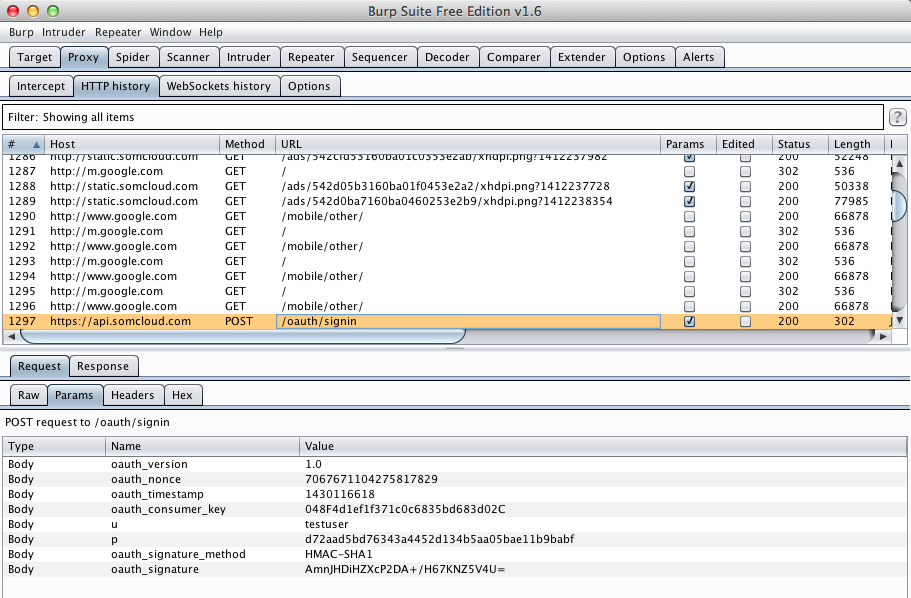Click the split pane divider handle
This screenshot has height=598, width=911.
[455, 348]
